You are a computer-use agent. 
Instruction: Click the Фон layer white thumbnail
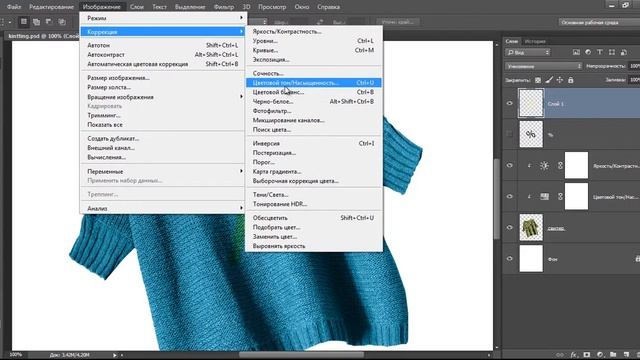click(x=531, y=258)
